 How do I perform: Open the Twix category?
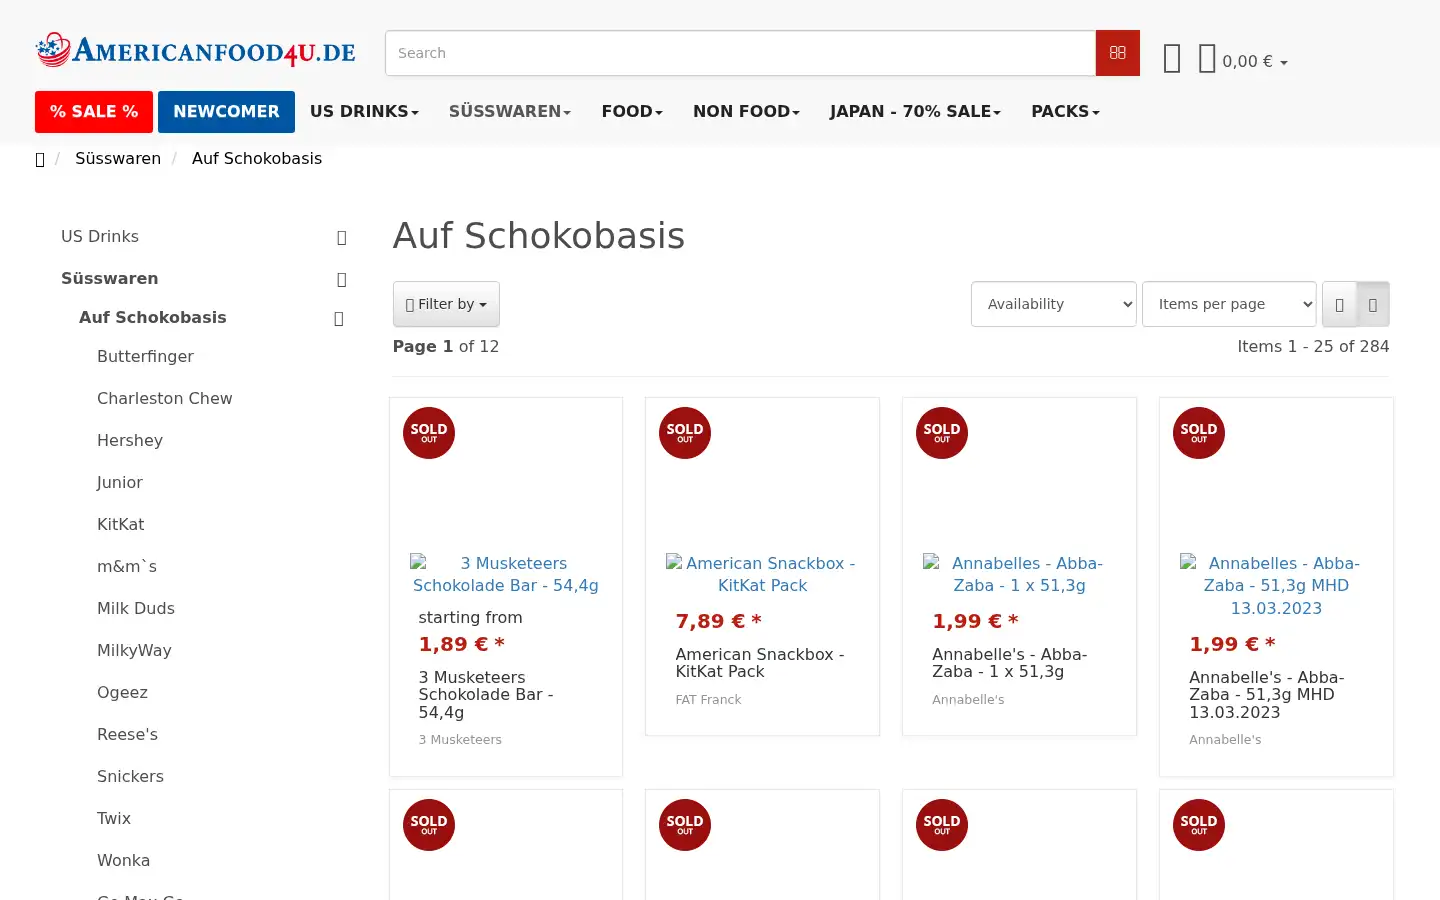(114, 819)
